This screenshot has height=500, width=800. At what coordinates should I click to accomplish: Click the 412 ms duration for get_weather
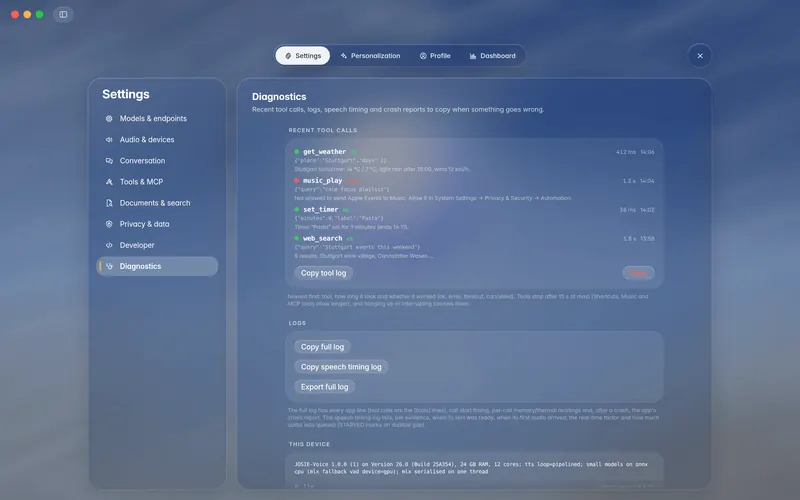click(626, 152)
